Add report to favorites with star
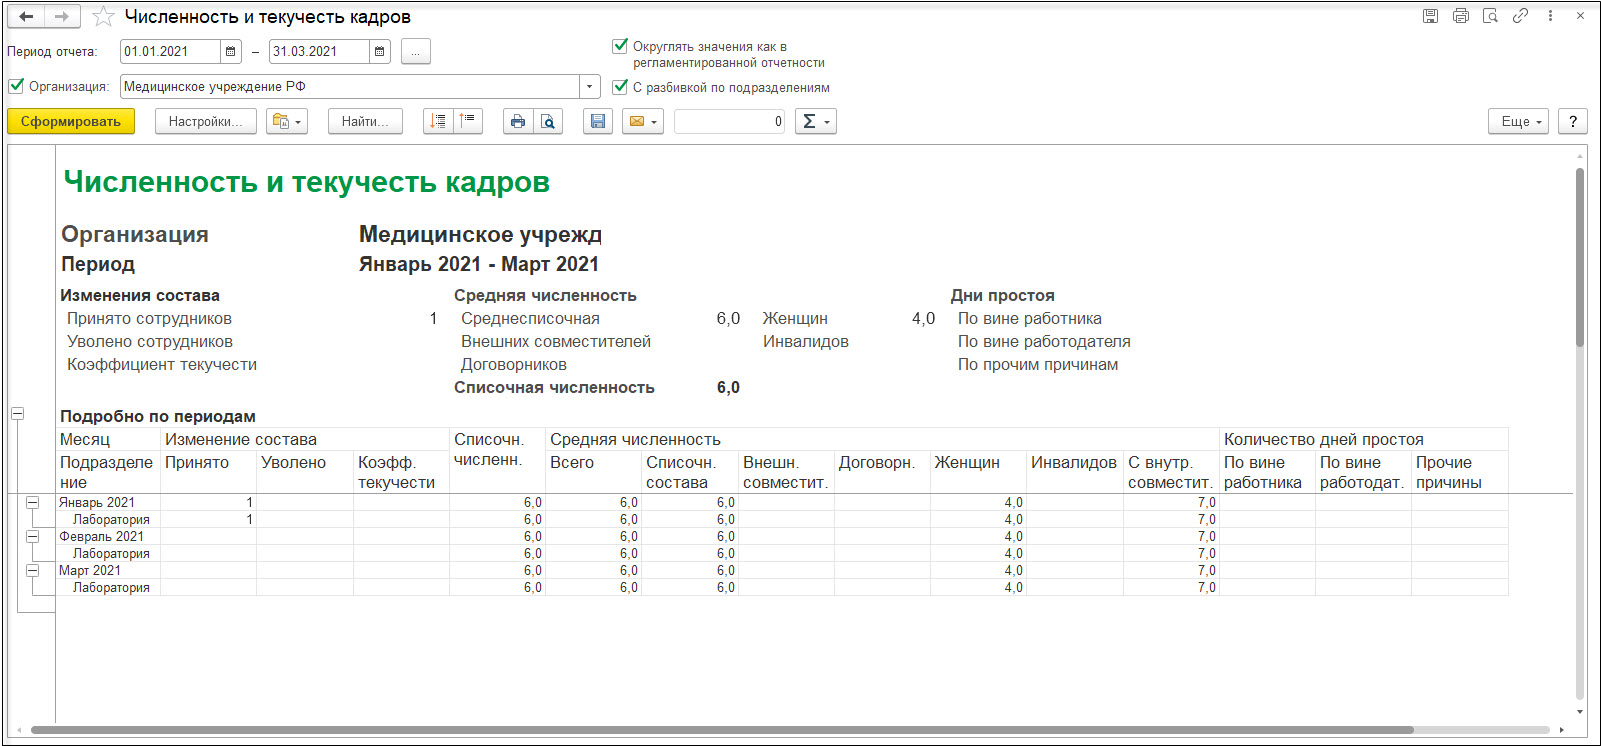The width and height of the screenshot is (1601, 746). click(x=103, y=17)
